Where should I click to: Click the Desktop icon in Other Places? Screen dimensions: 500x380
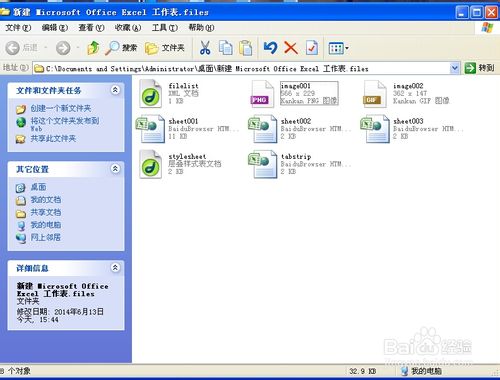pyautogui.click(x=21, y=188)
